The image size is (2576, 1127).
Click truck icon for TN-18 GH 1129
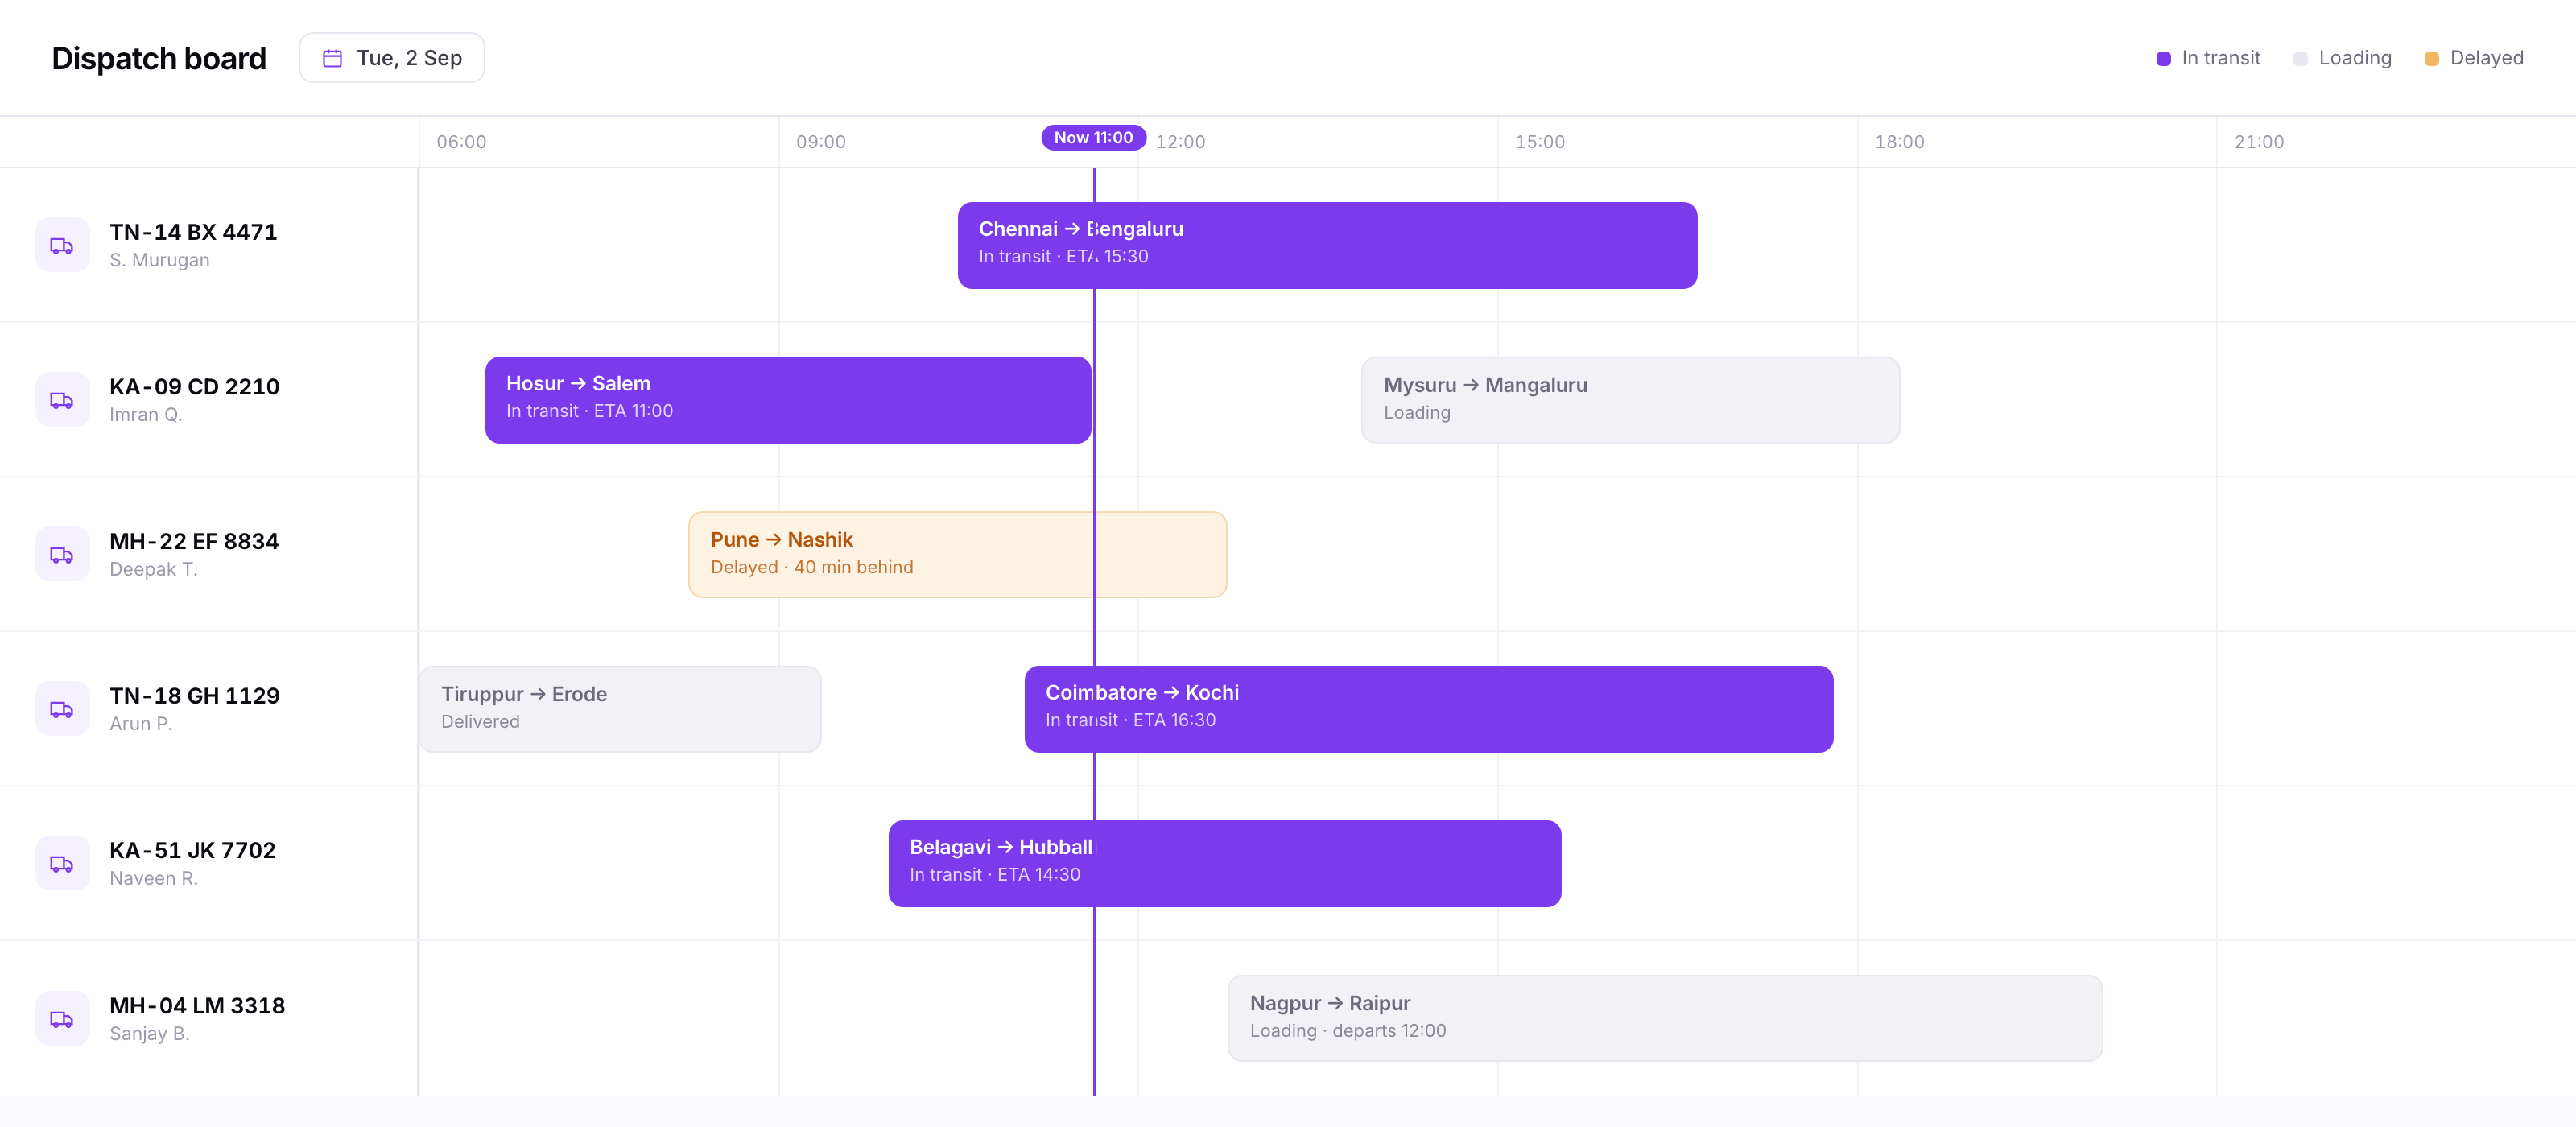pos(62,709)
